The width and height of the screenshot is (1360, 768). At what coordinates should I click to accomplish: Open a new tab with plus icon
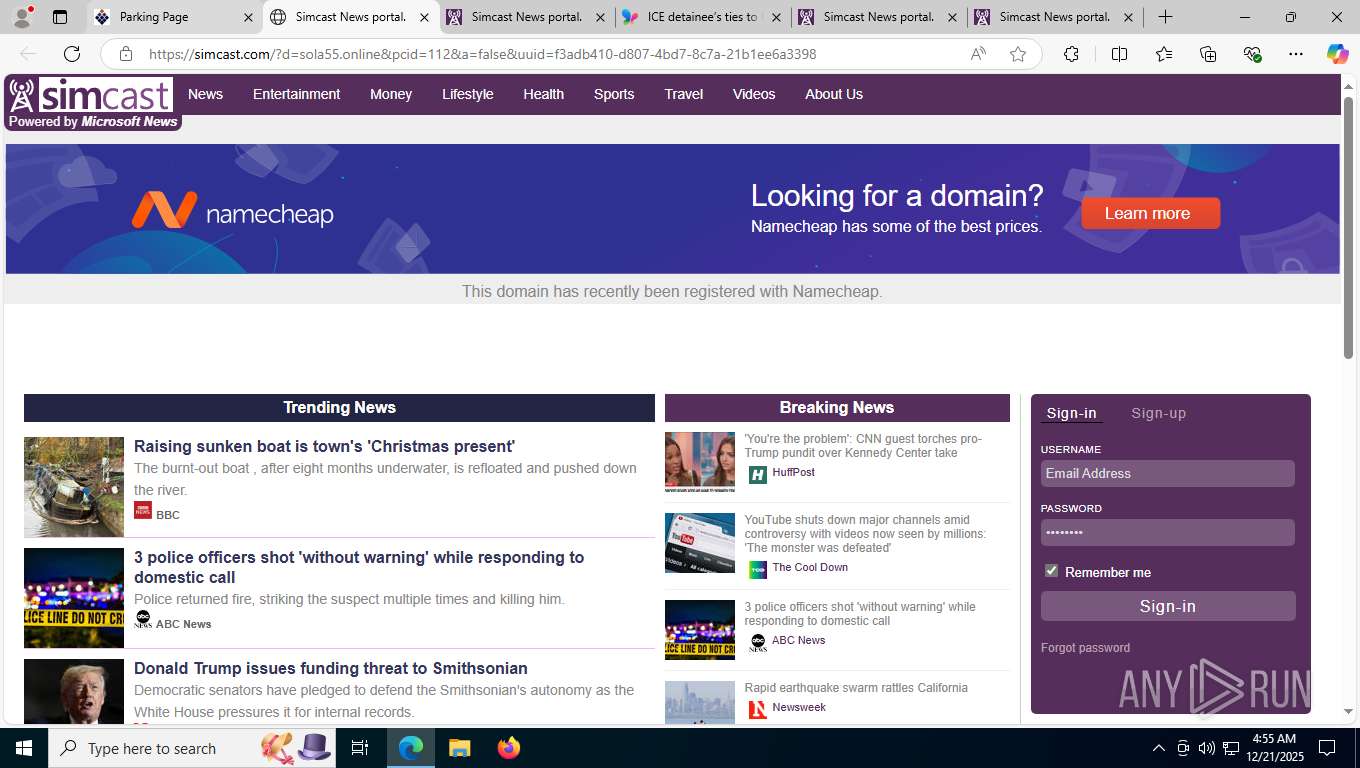tap(1165, 17)
